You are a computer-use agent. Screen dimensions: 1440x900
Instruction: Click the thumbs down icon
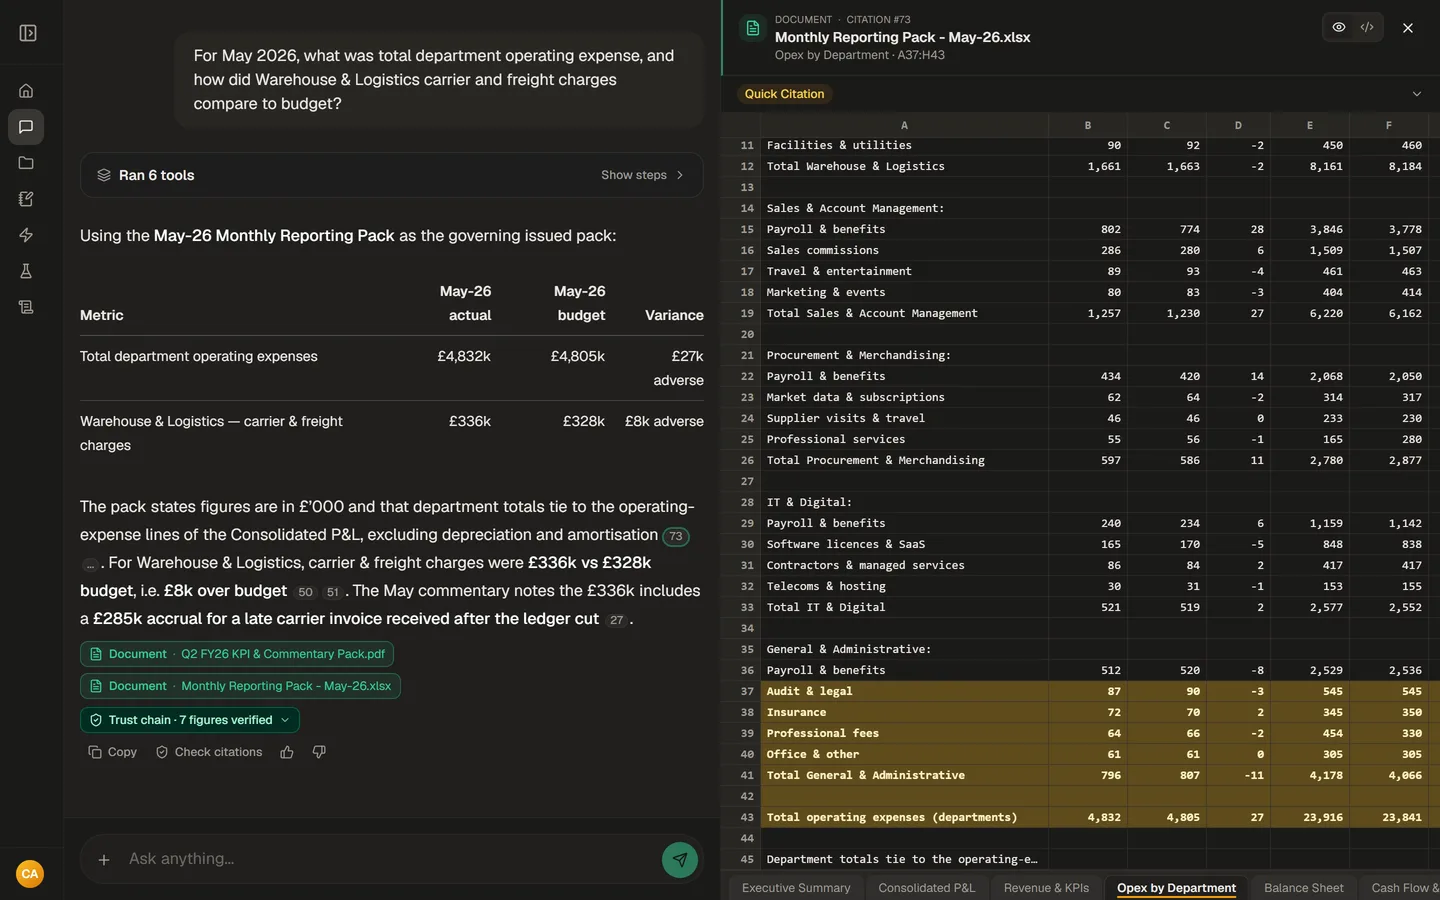pyautogui.click(x=319, y=752)
